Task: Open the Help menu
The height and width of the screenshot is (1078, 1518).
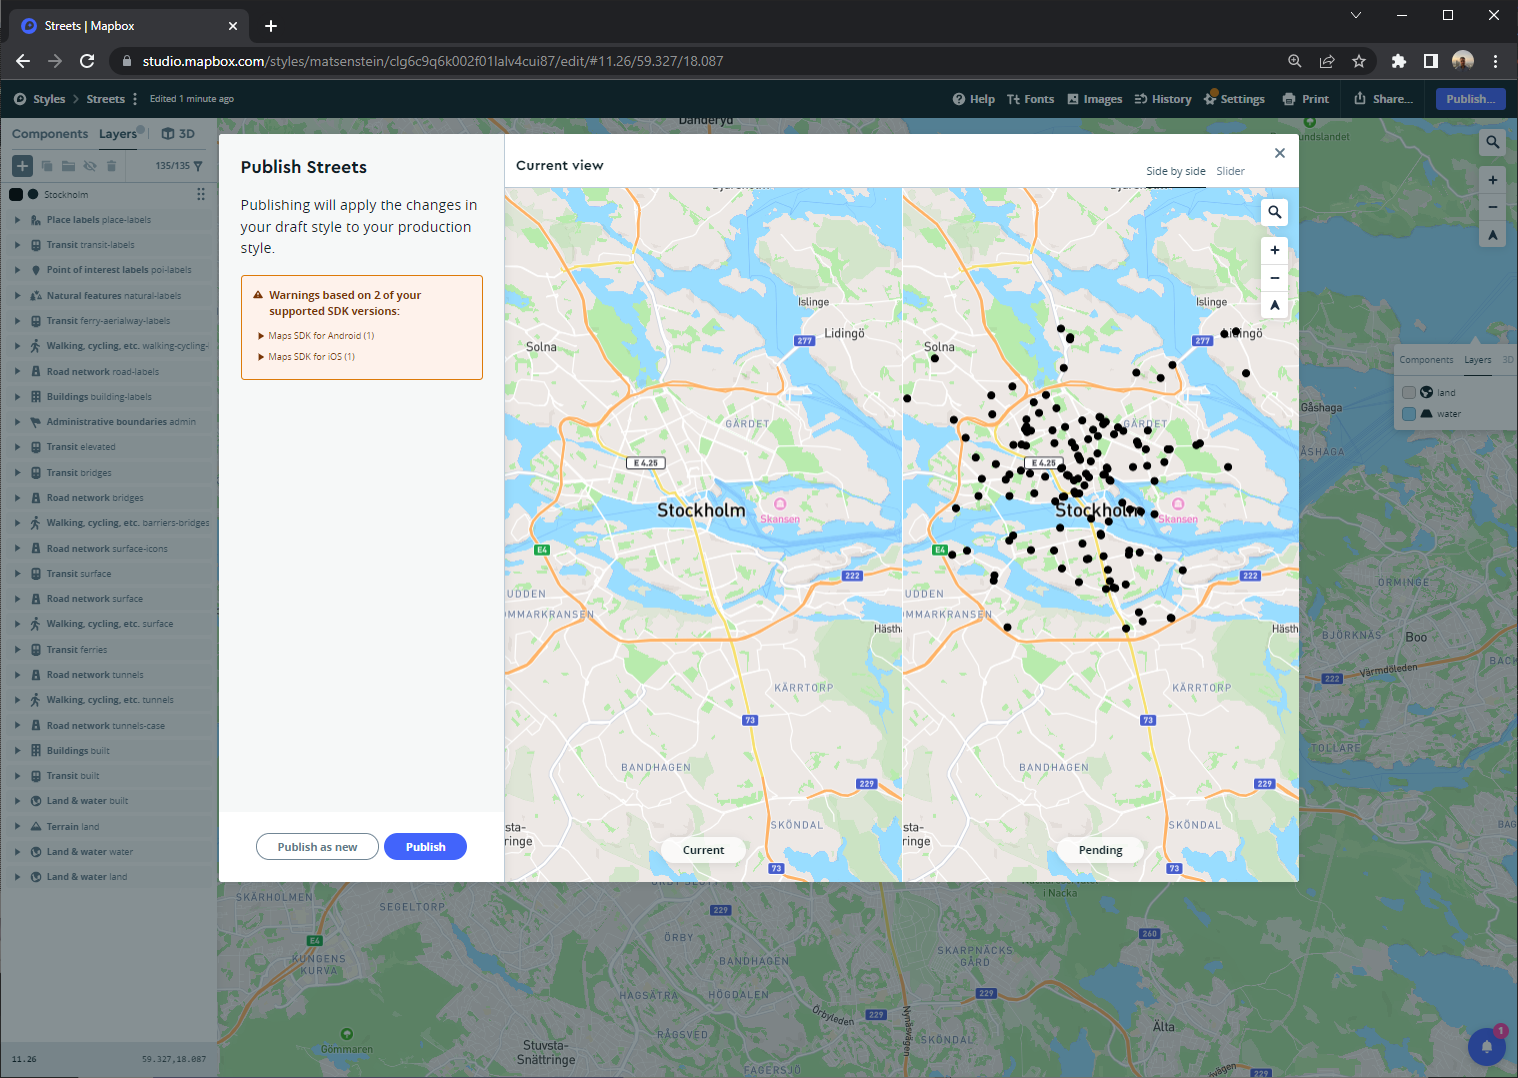Action: [x=973, y=99]
